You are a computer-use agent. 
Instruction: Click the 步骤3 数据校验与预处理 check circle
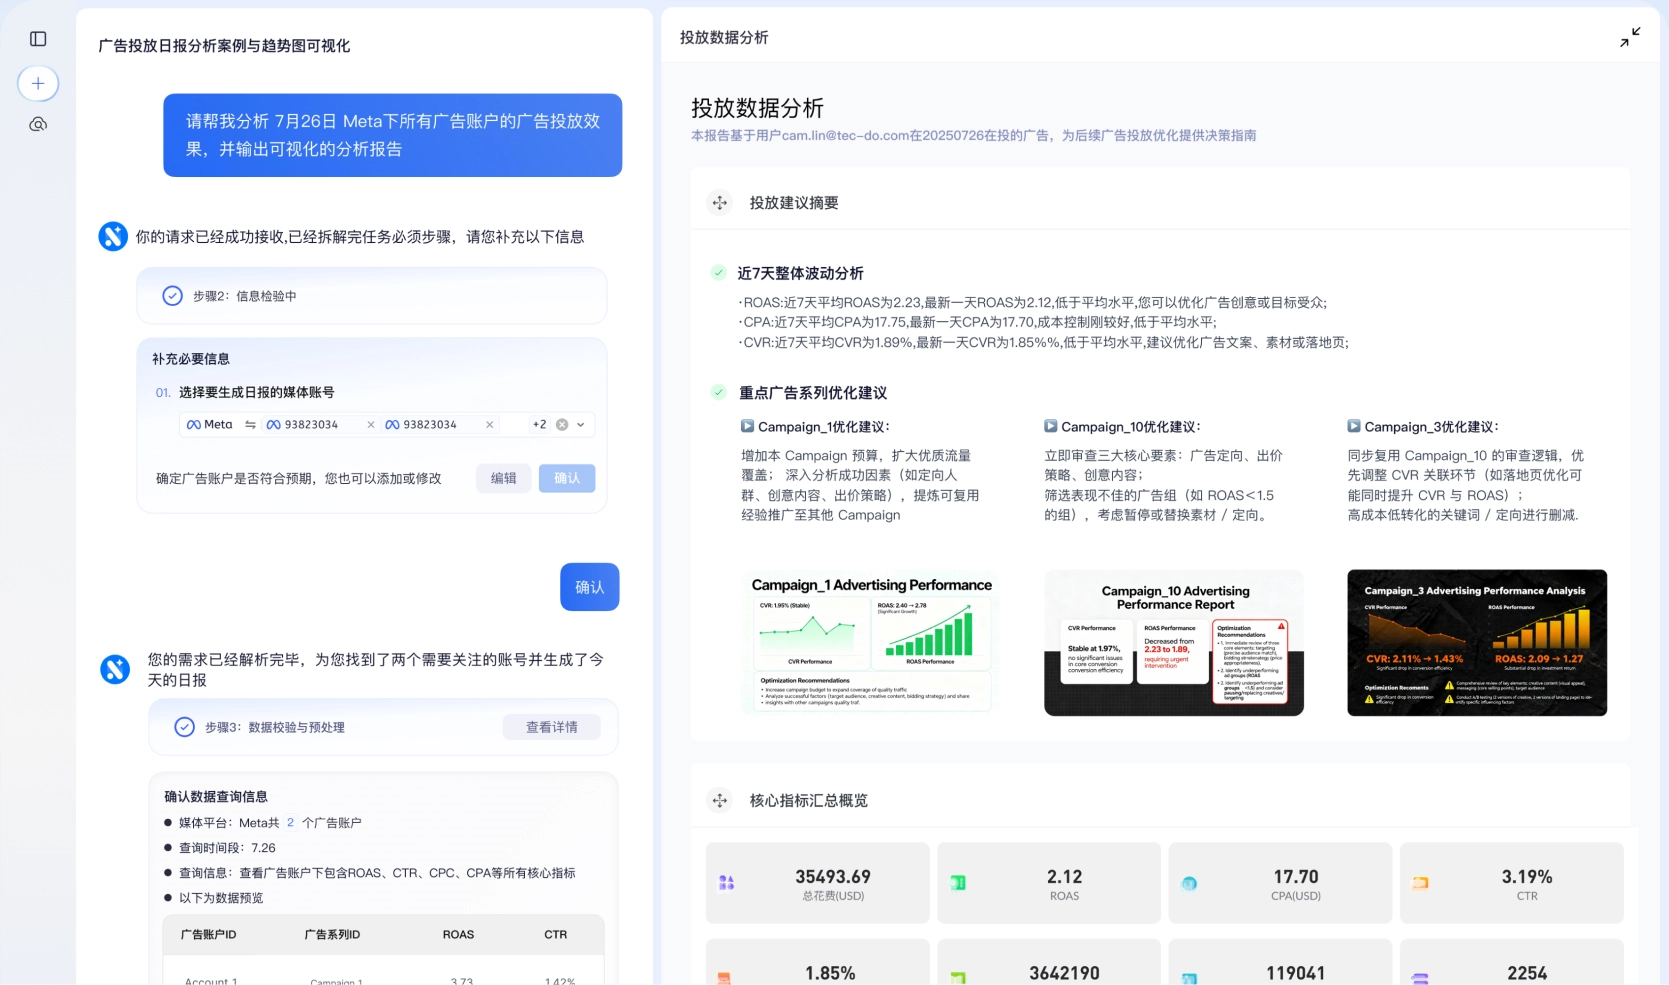pyautogui.click(x=185, y=727)
